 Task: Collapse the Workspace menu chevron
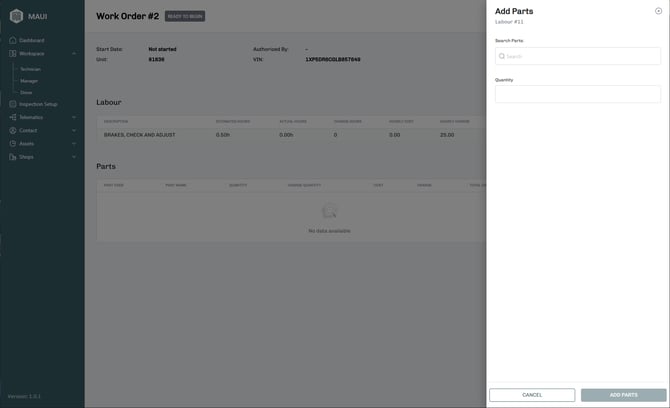click(74, 54)
